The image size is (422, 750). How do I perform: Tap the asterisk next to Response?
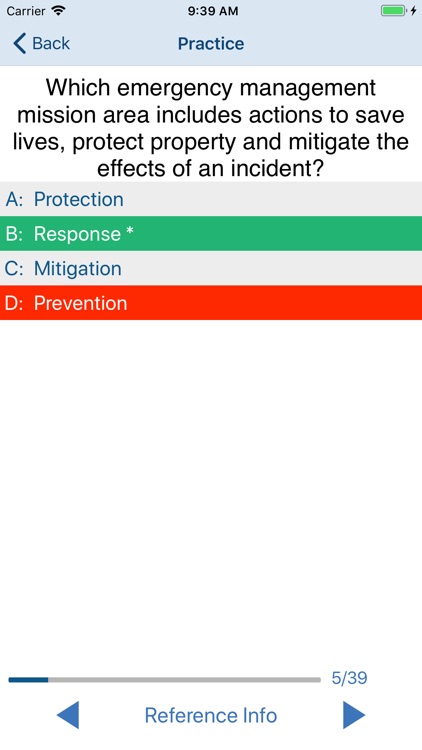tap(130, 232)
